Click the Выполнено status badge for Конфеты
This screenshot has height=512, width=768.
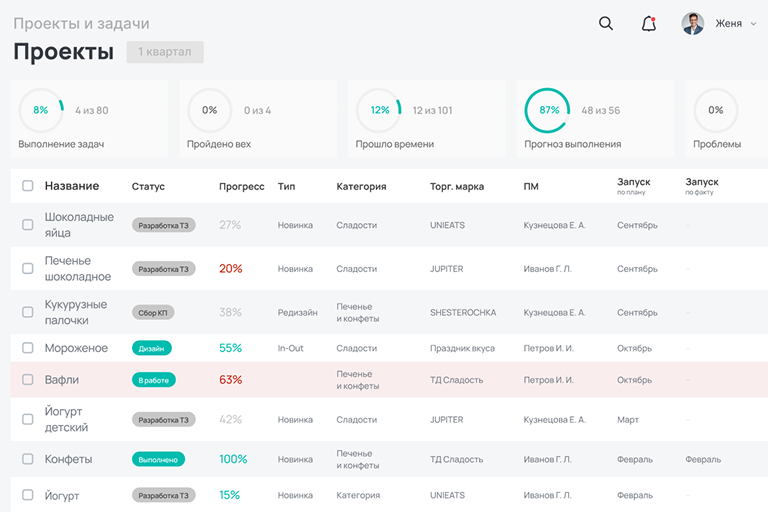(158, 459)
